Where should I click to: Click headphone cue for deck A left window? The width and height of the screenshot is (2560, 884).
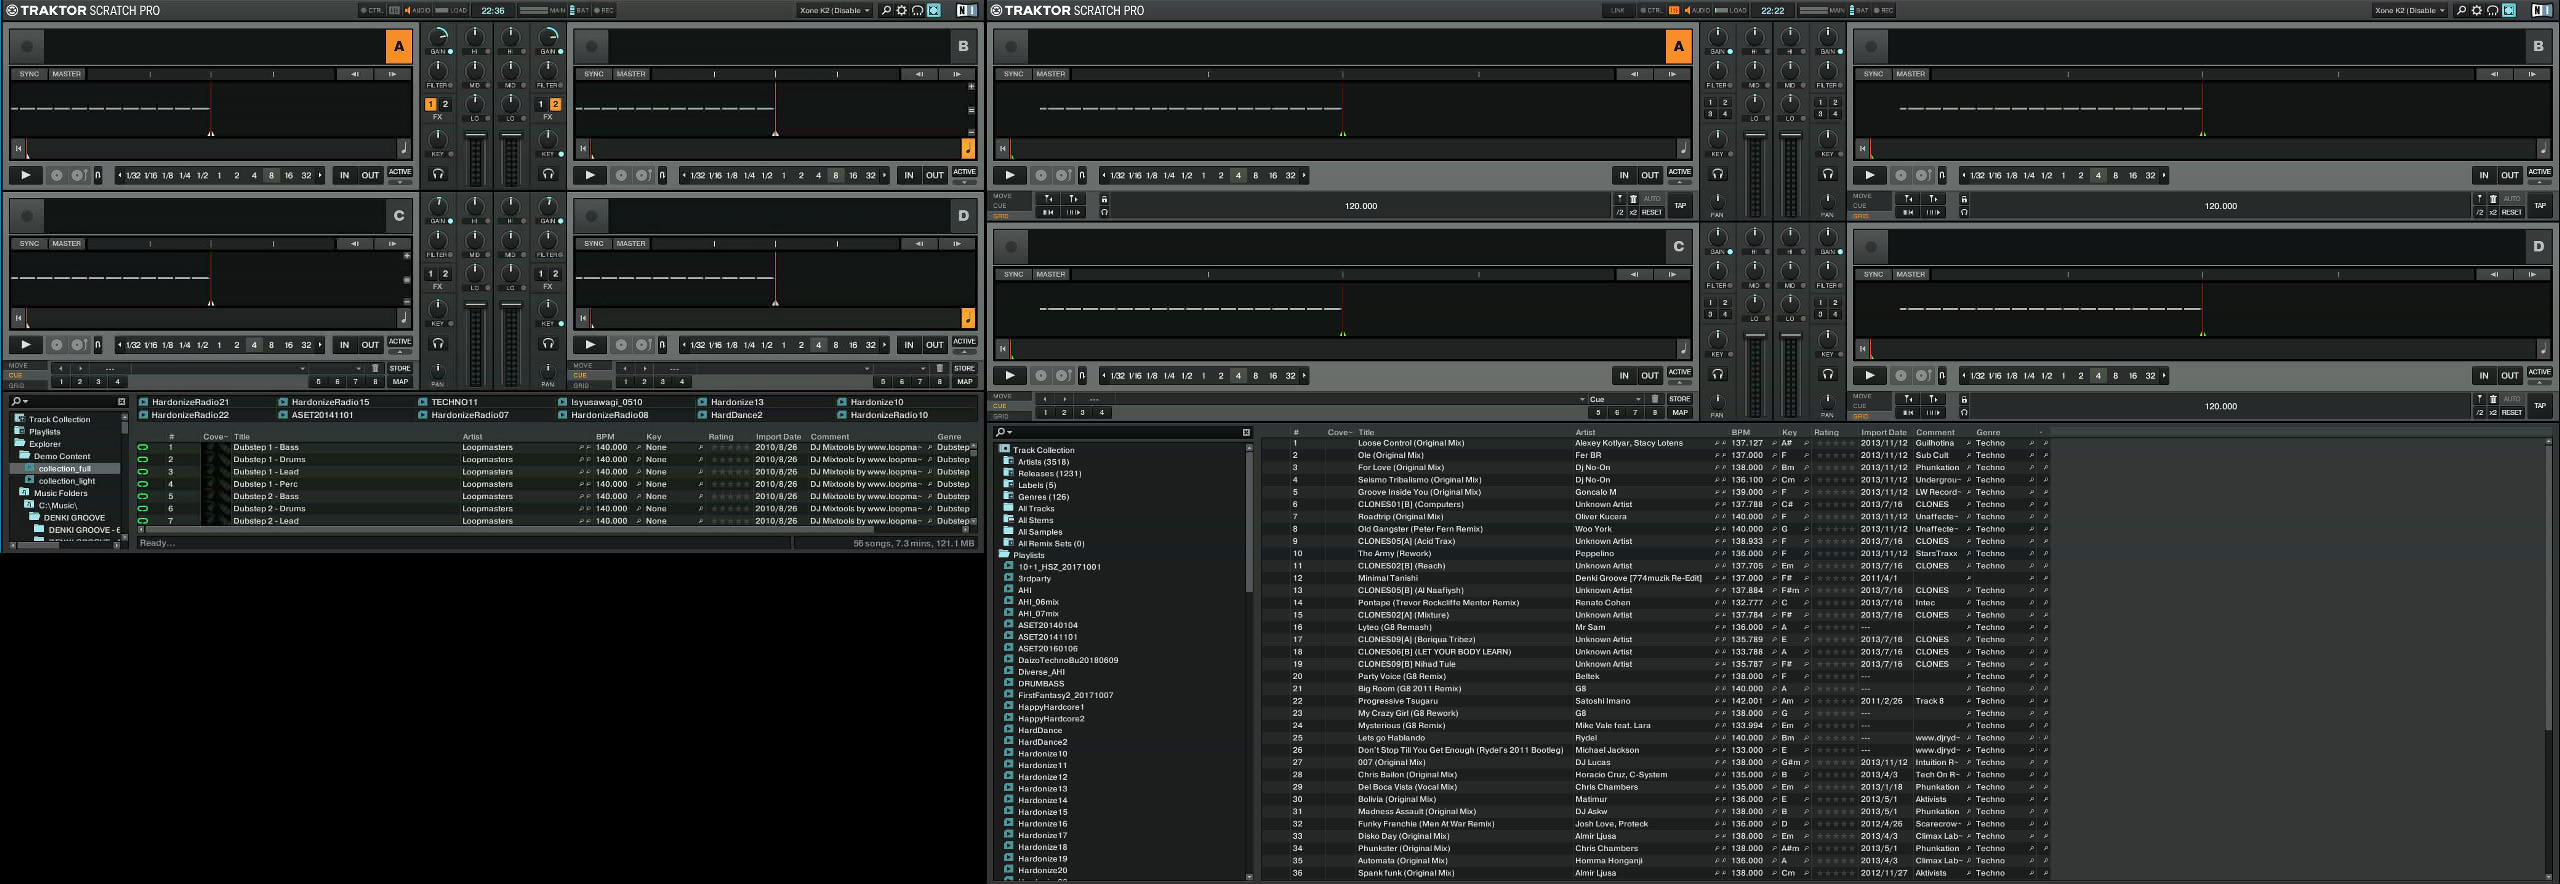[438, 174]
